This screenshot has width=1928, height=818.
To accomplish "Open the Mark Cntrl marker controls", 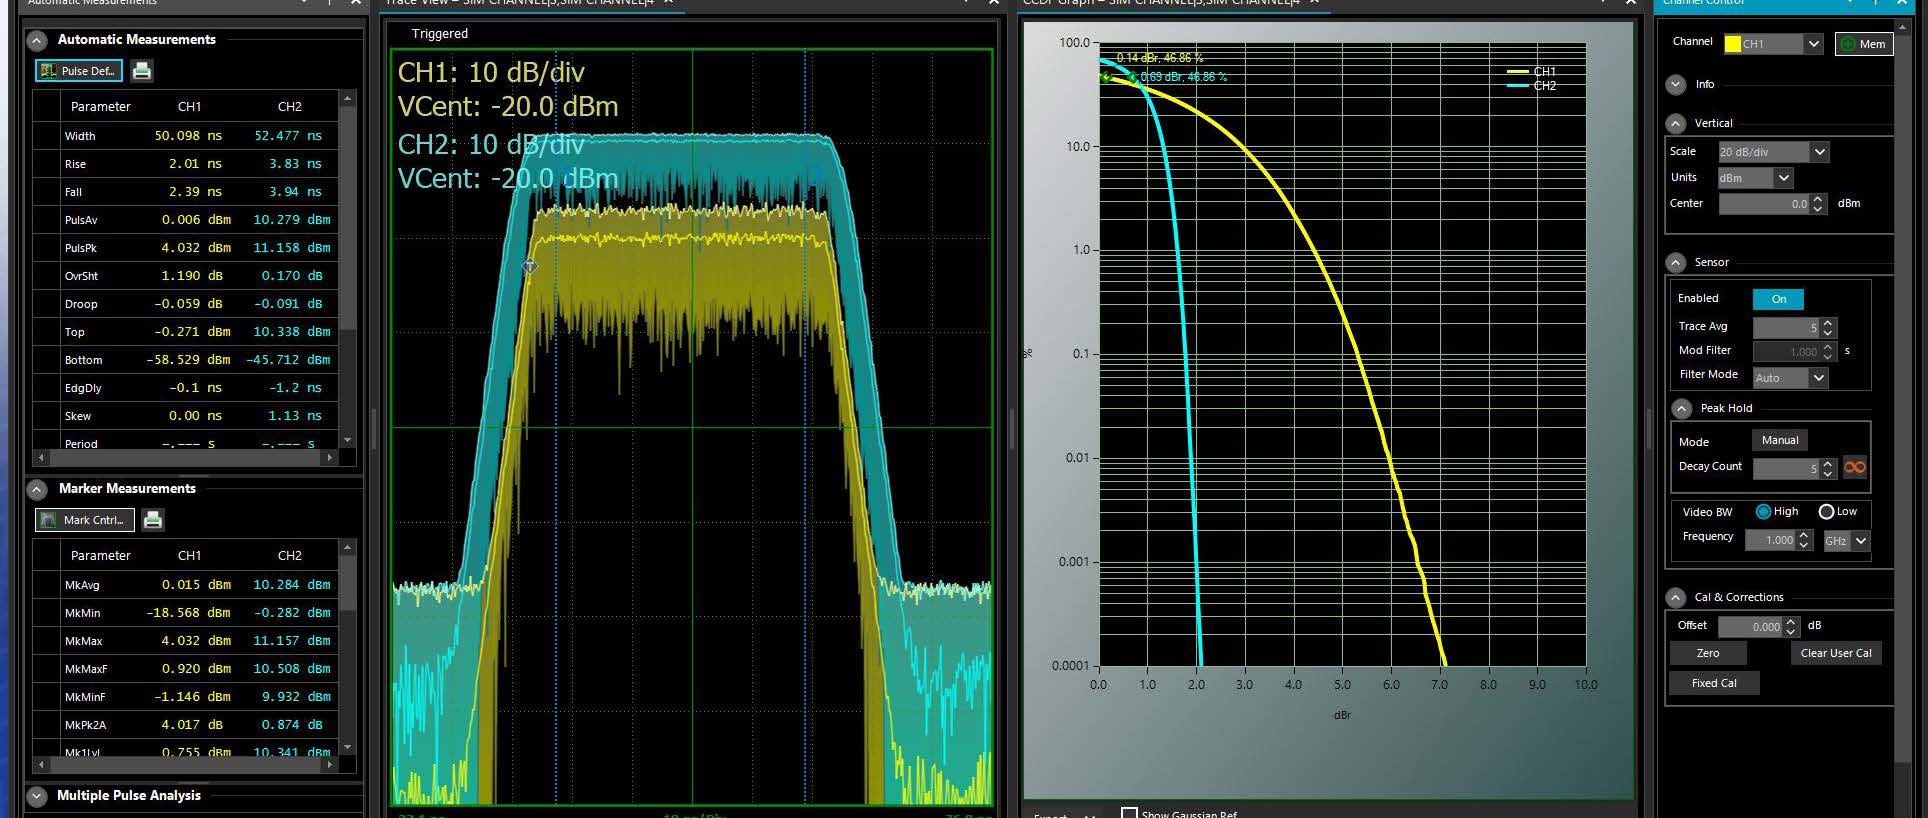I will pos(84,520).
